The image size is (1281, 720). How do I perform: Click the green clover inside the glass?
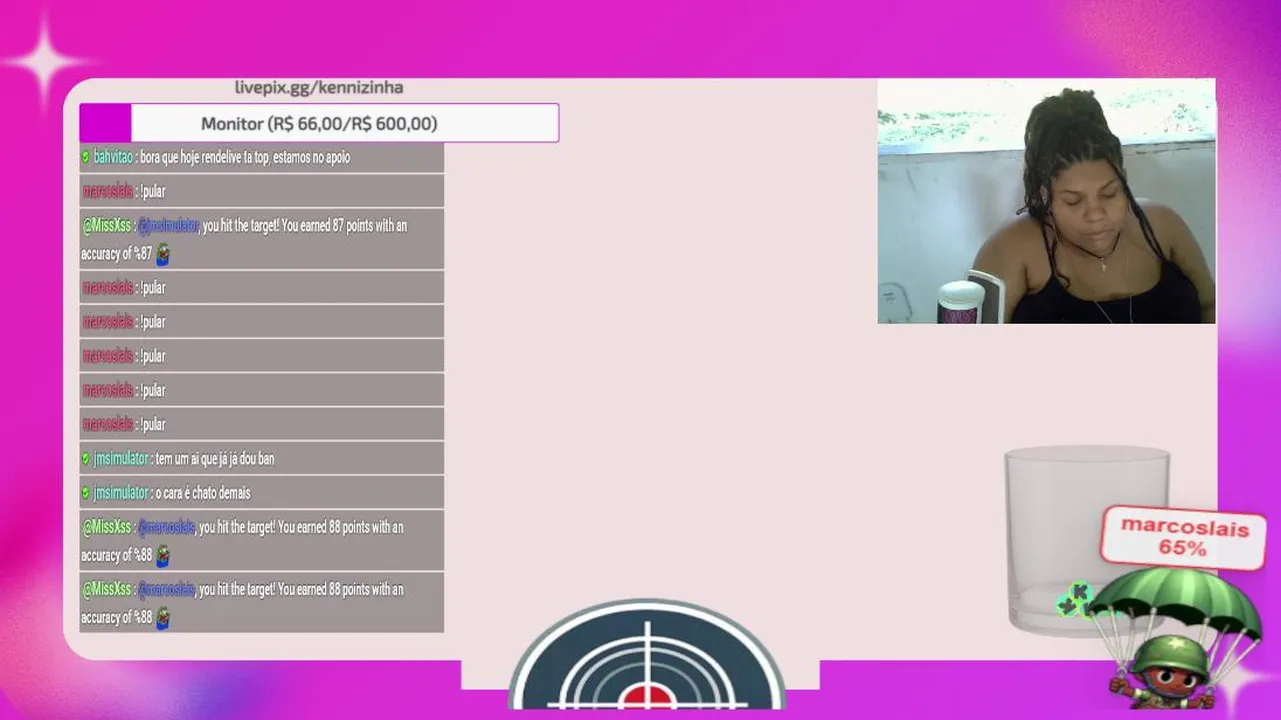(1074, 600)
